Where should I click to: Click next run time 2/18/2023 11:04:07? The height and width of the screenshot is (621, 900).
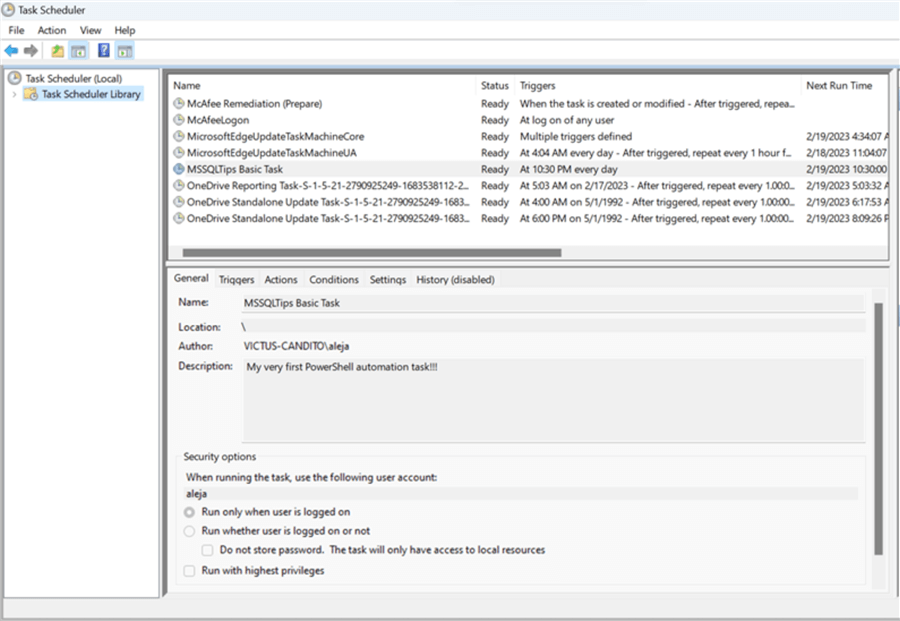[846, 153]
